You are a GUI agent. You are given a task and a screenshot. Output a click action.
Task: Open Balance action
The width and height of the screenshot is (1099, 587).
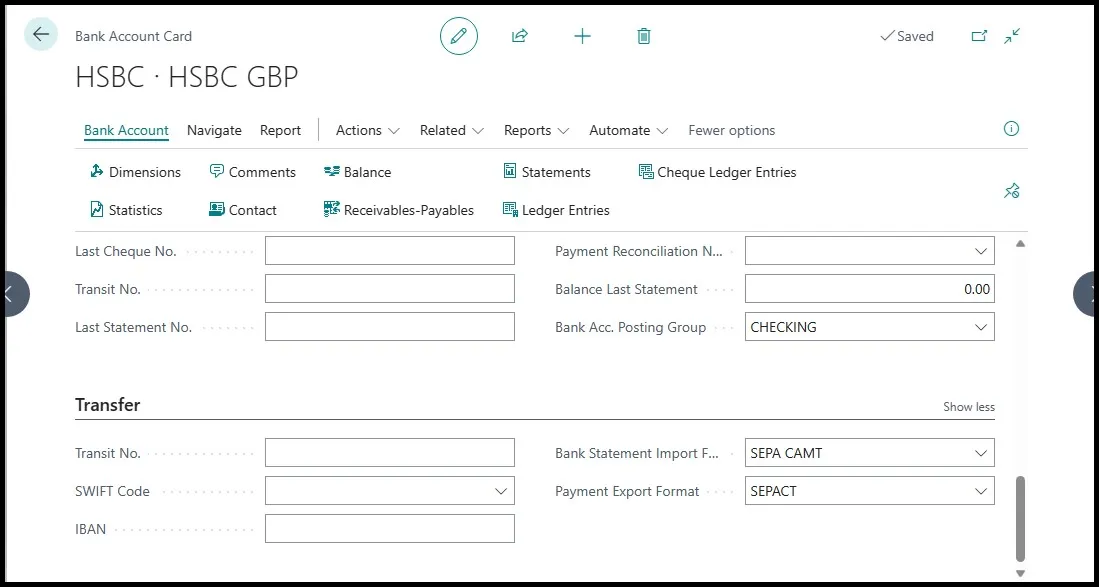click(x=357, y=172)
